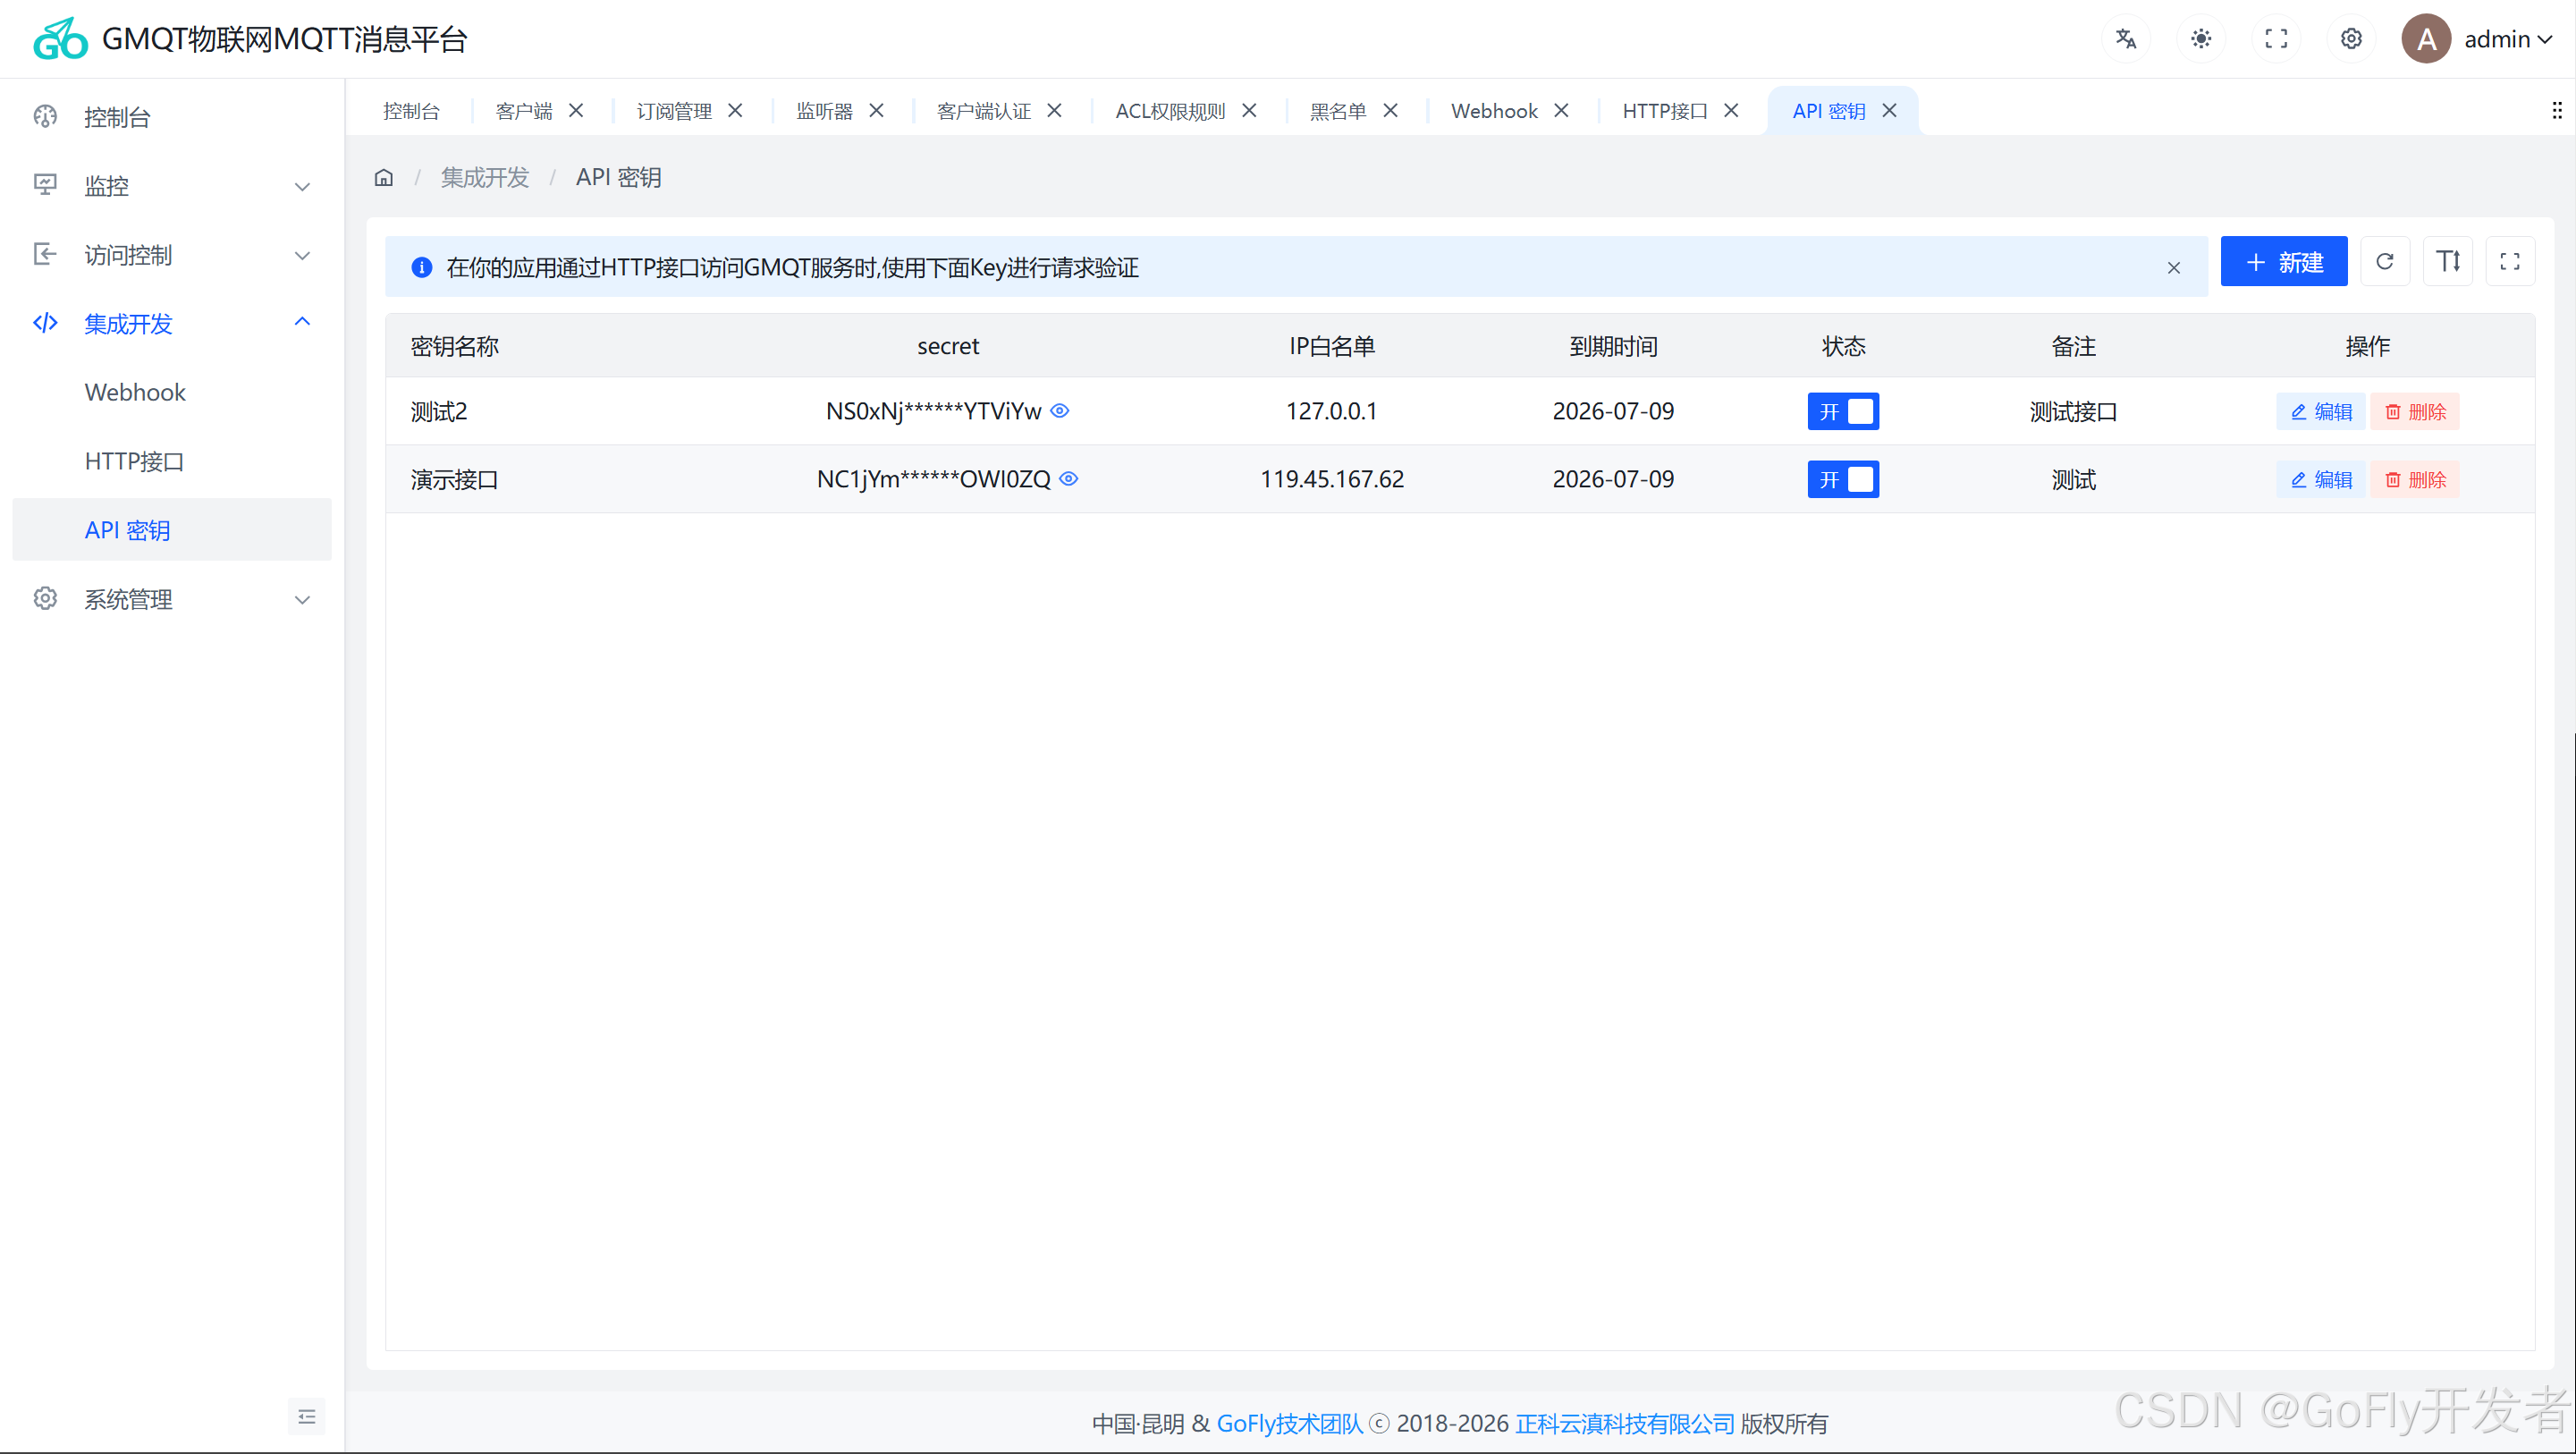
Task: Close the API 密钥 tab
Action: (x=1889, y=110)
